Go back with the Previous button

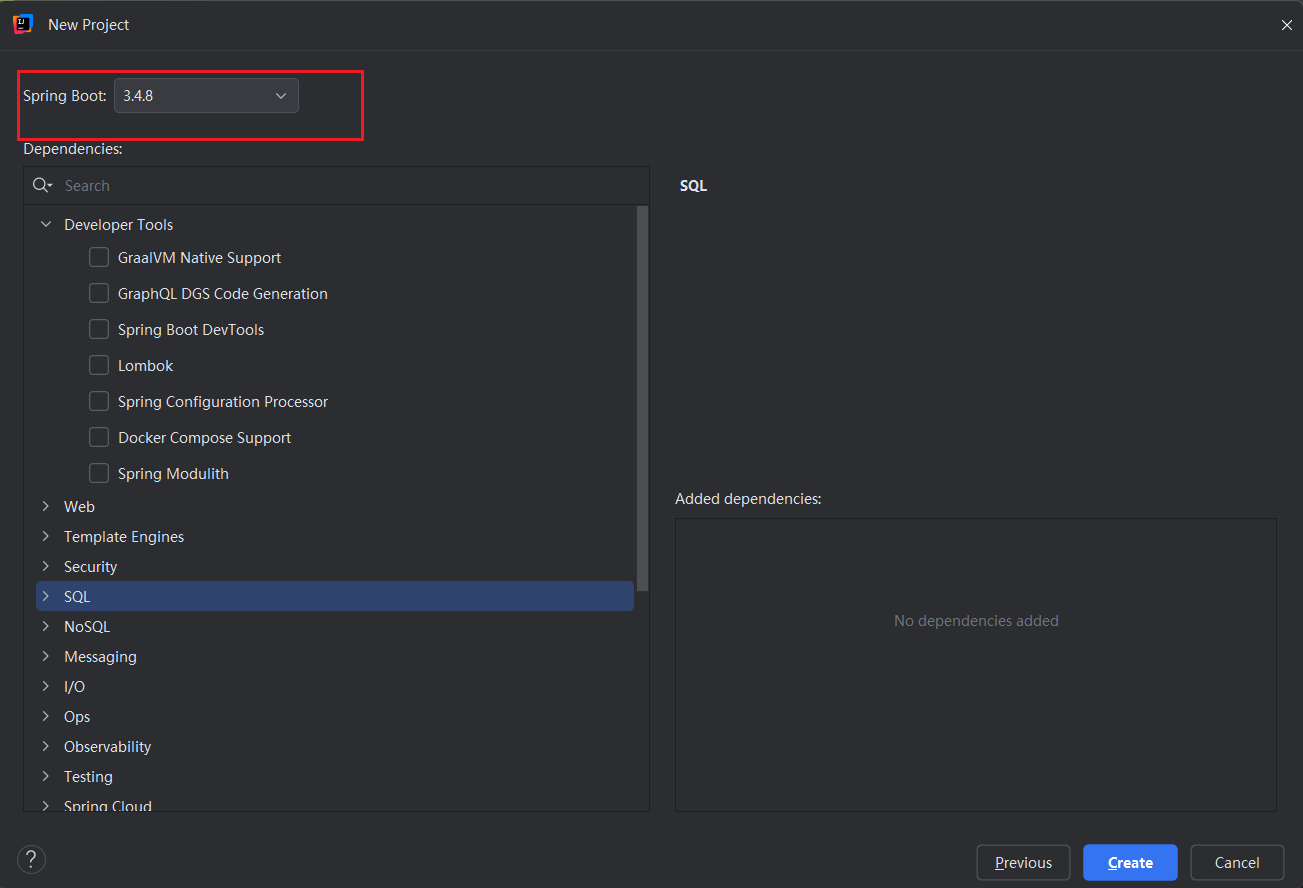(1023, 862)
